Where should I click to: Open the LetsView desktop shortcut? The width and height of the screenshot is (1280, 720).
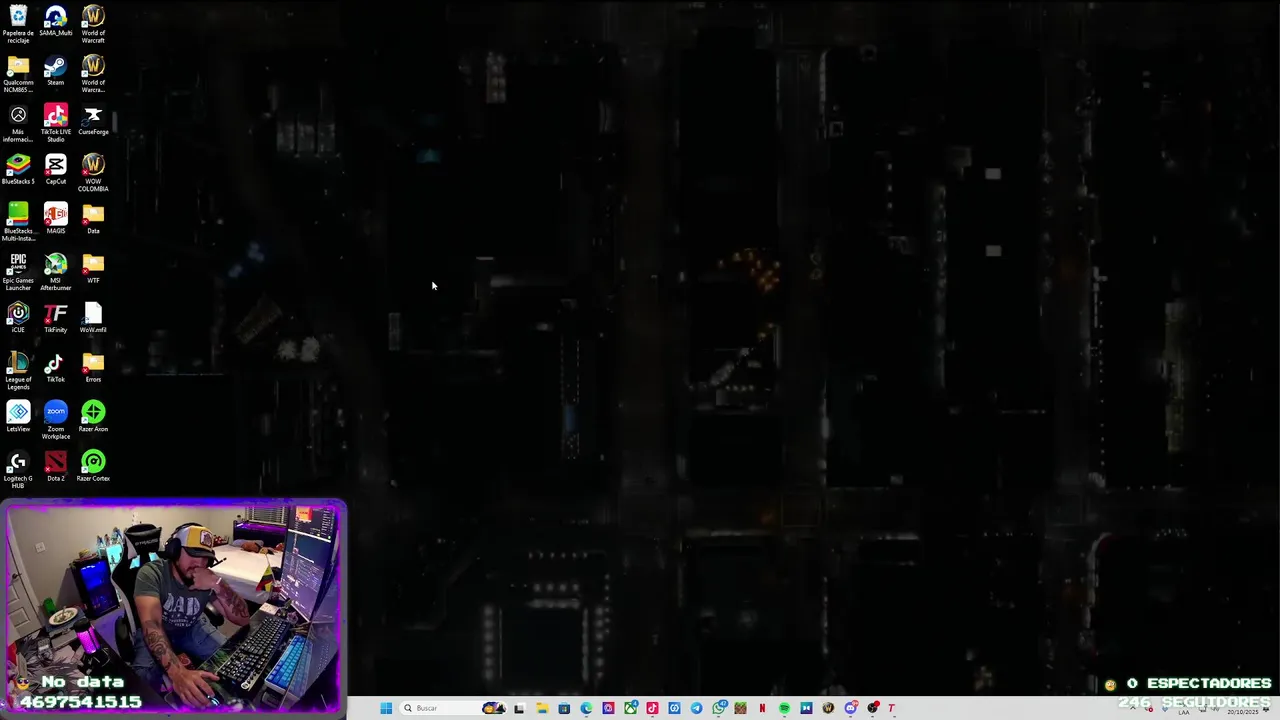18,417
